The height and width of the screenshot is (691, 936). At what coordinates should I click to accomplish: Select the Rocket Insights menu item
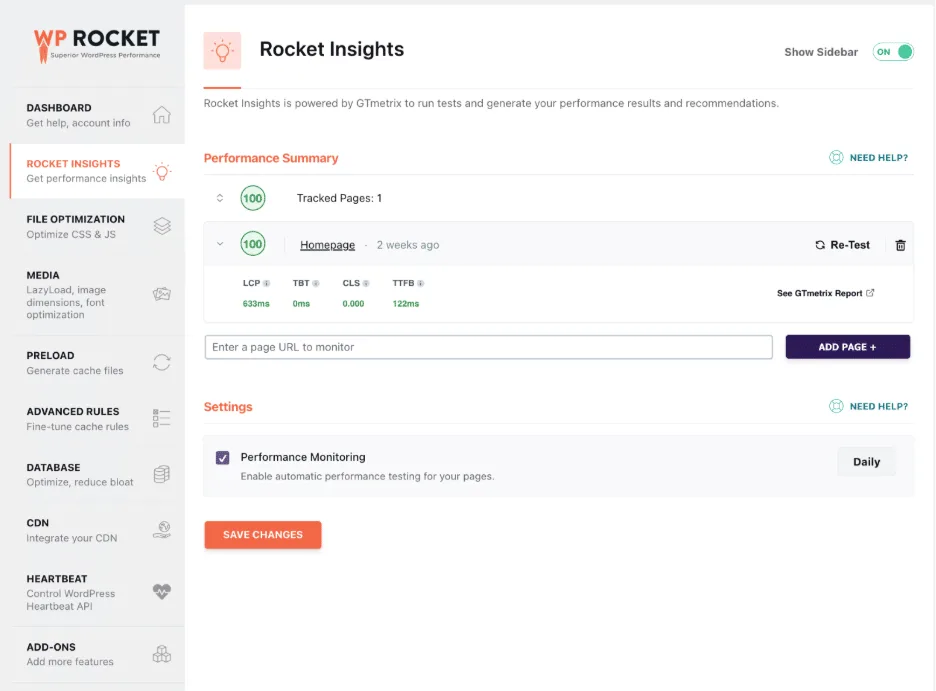97,171
